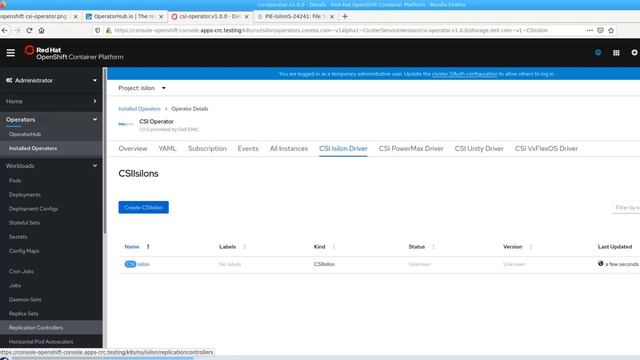
Task: Open Replication Controllers in sidebar
Action: (36, 328)
